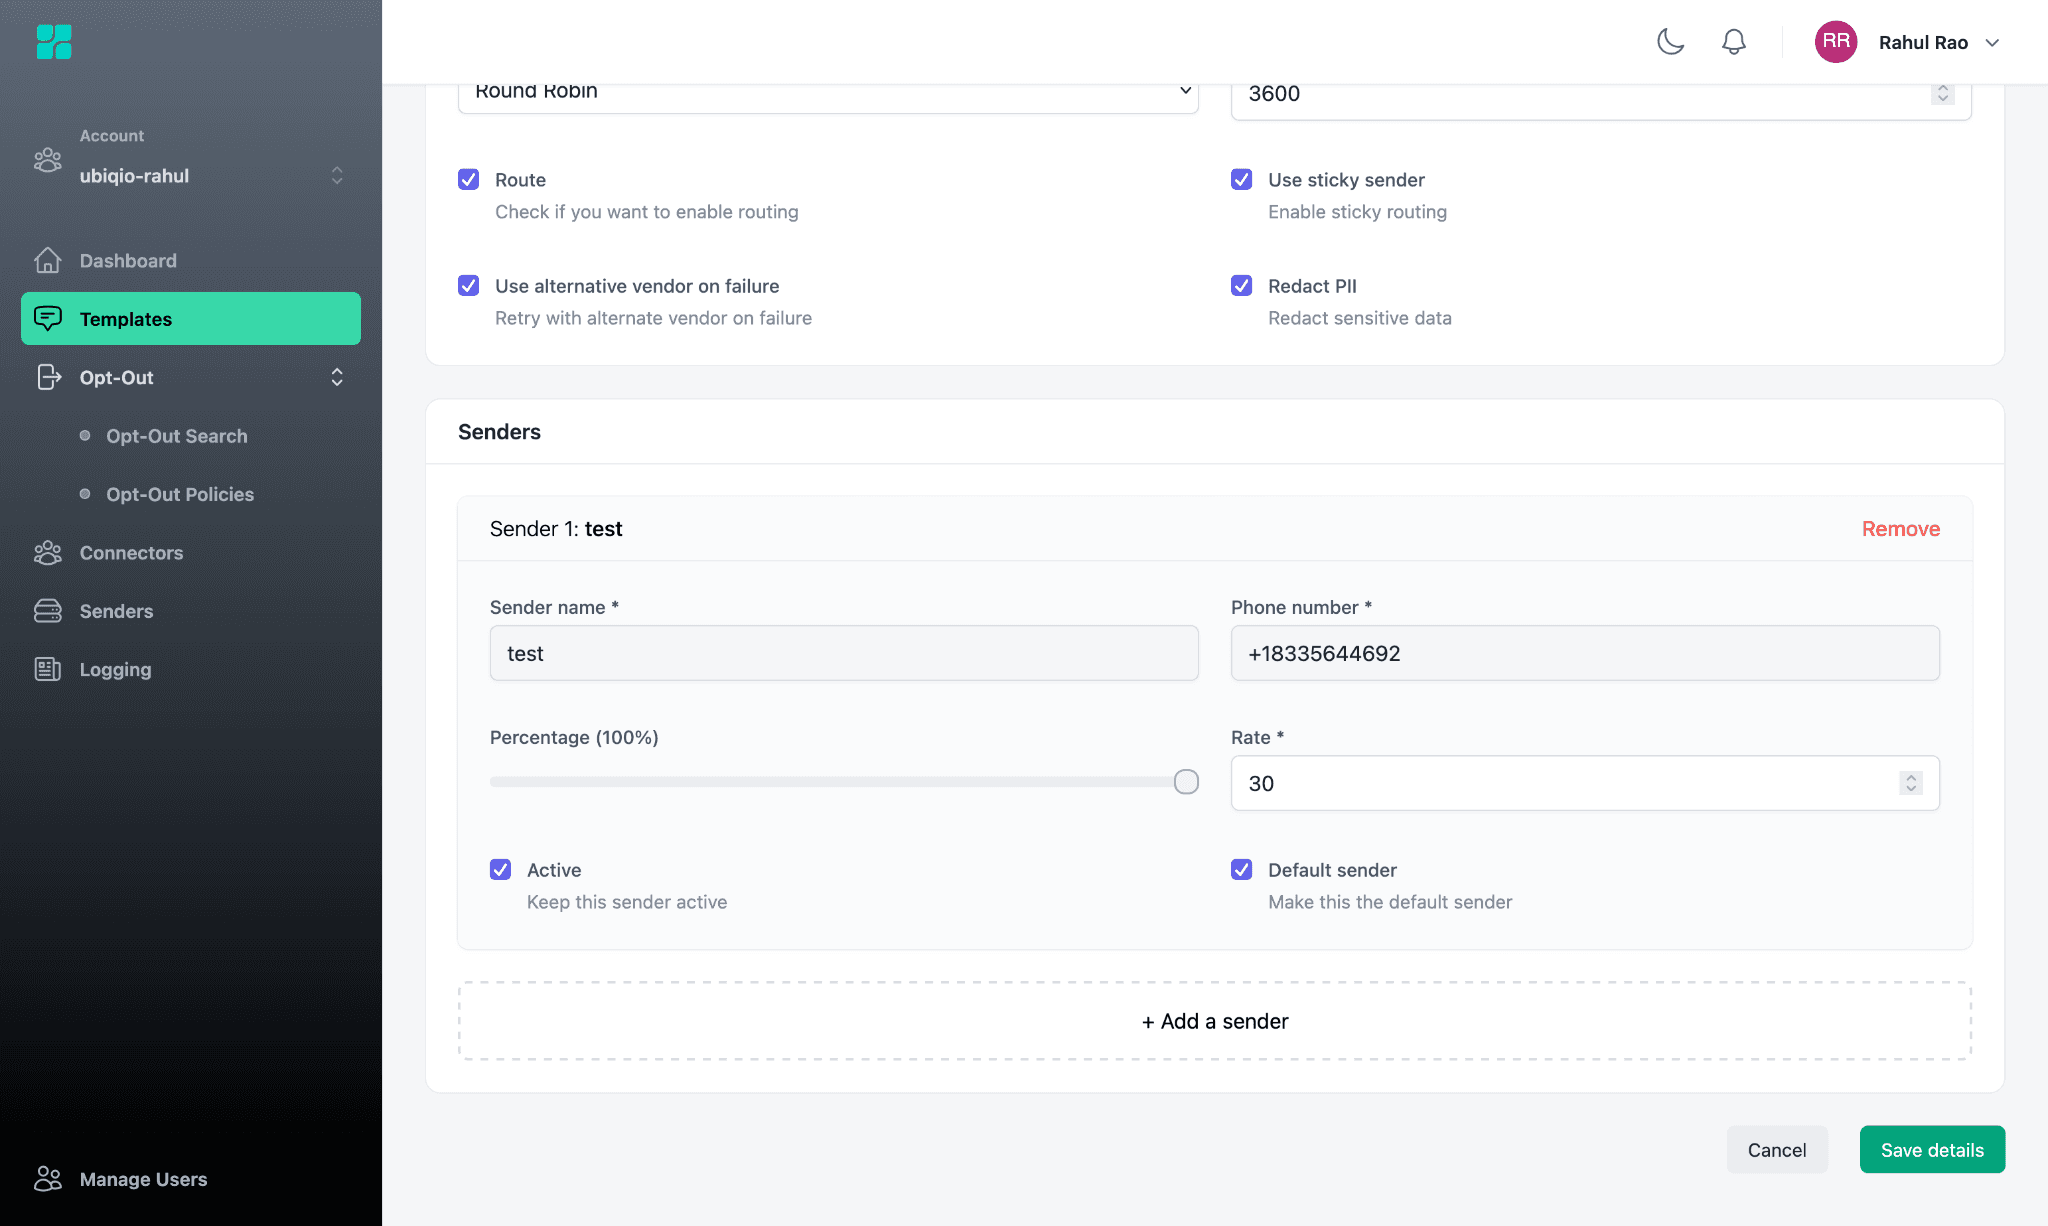2048x1226 pixels.
Task: Click the Manage Users icon
Action: [47, 1179]
